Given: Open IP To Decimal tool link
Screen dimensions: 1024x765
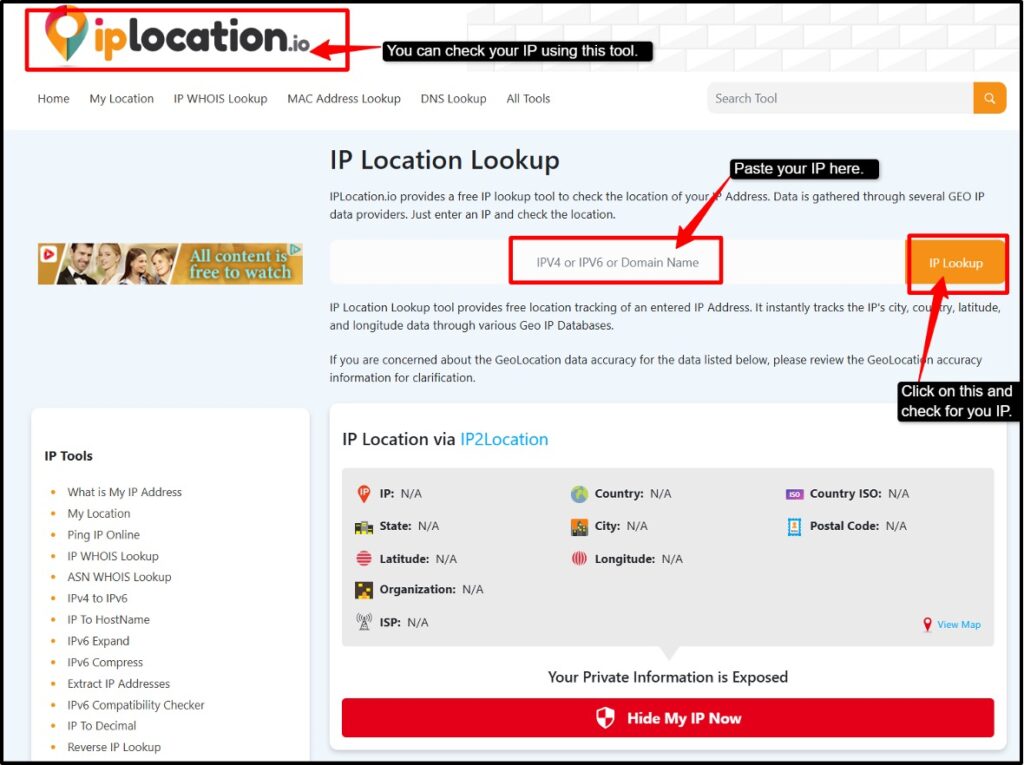Looking at the screenshot, I should [102, 726].
